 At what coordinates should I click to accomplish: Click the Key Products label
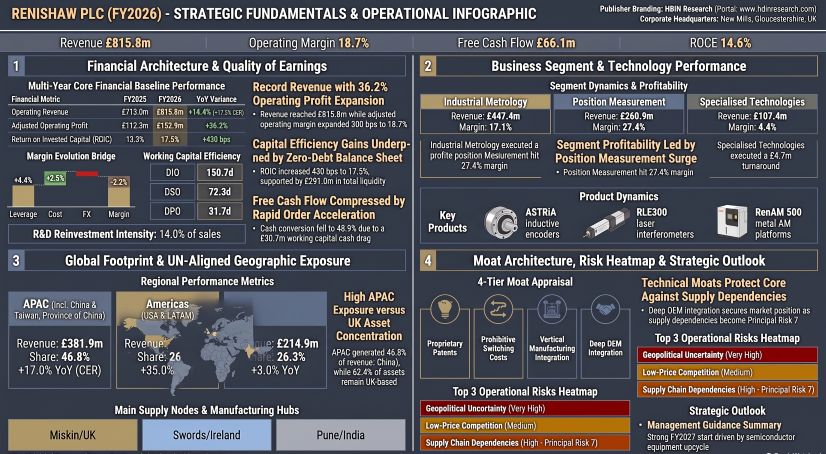[x=447, y=222]
